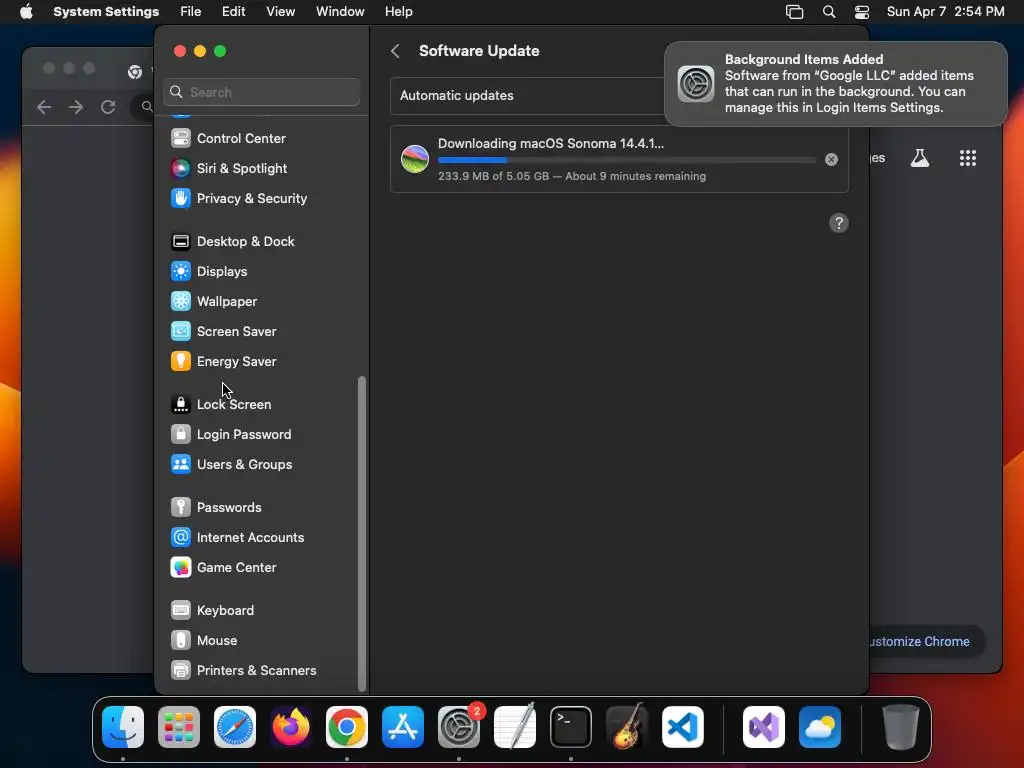Go back from Software Update
Screen dimensions: 1024x768
click(x=395, y=51)
